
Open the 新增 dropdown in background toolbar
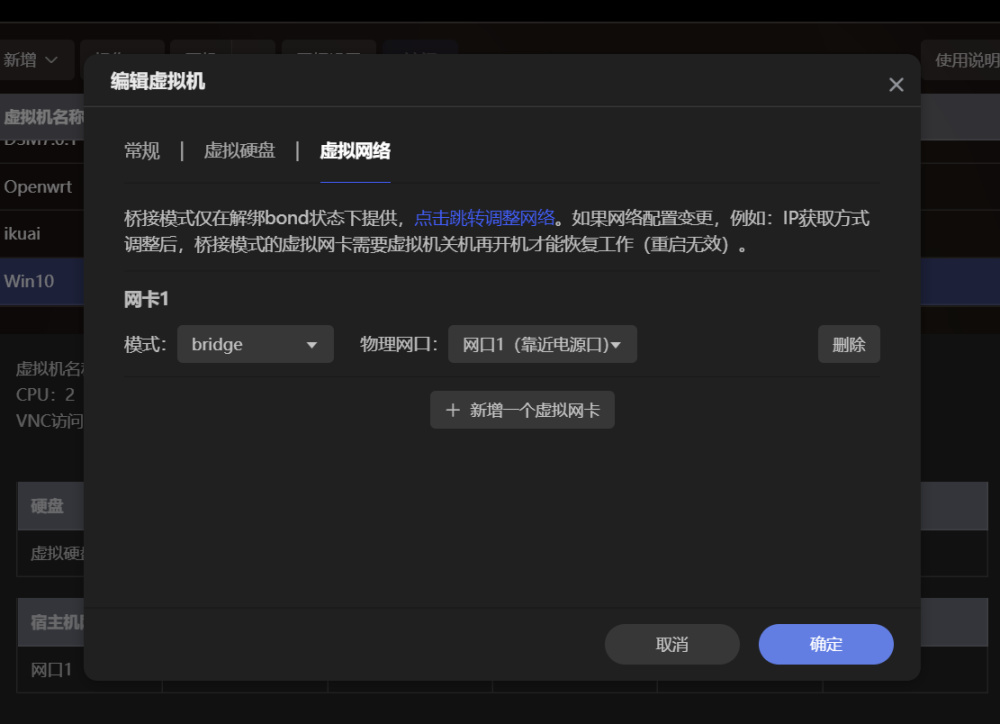32,60
